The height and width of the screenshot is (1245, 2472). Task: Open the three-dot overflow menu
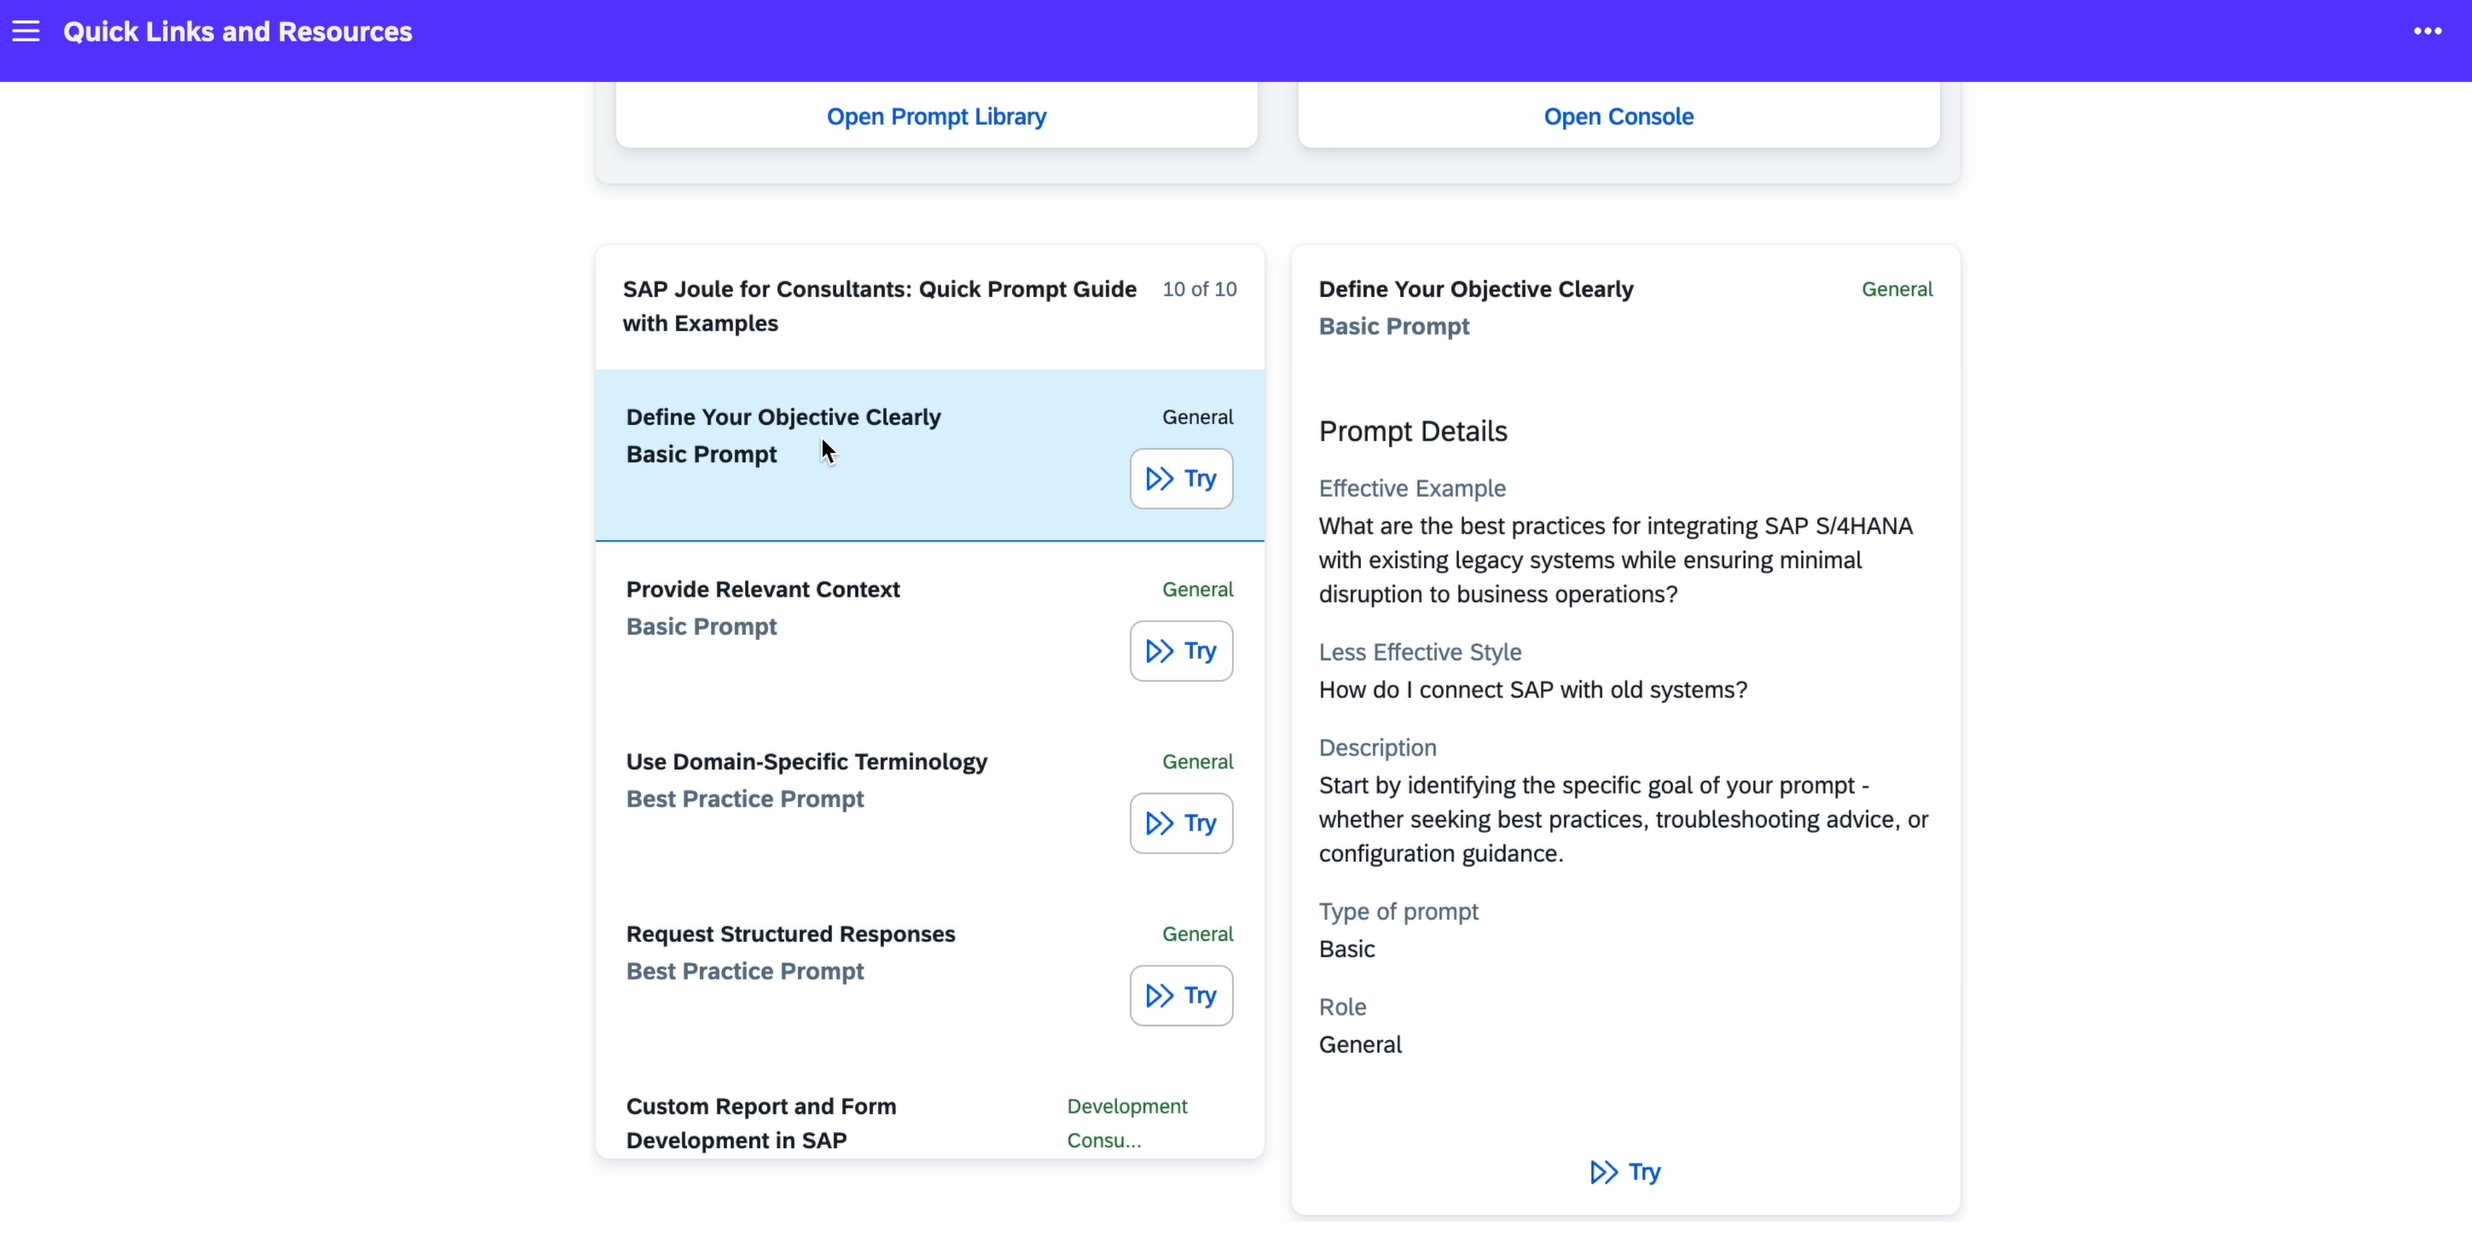coord(2427,31)
